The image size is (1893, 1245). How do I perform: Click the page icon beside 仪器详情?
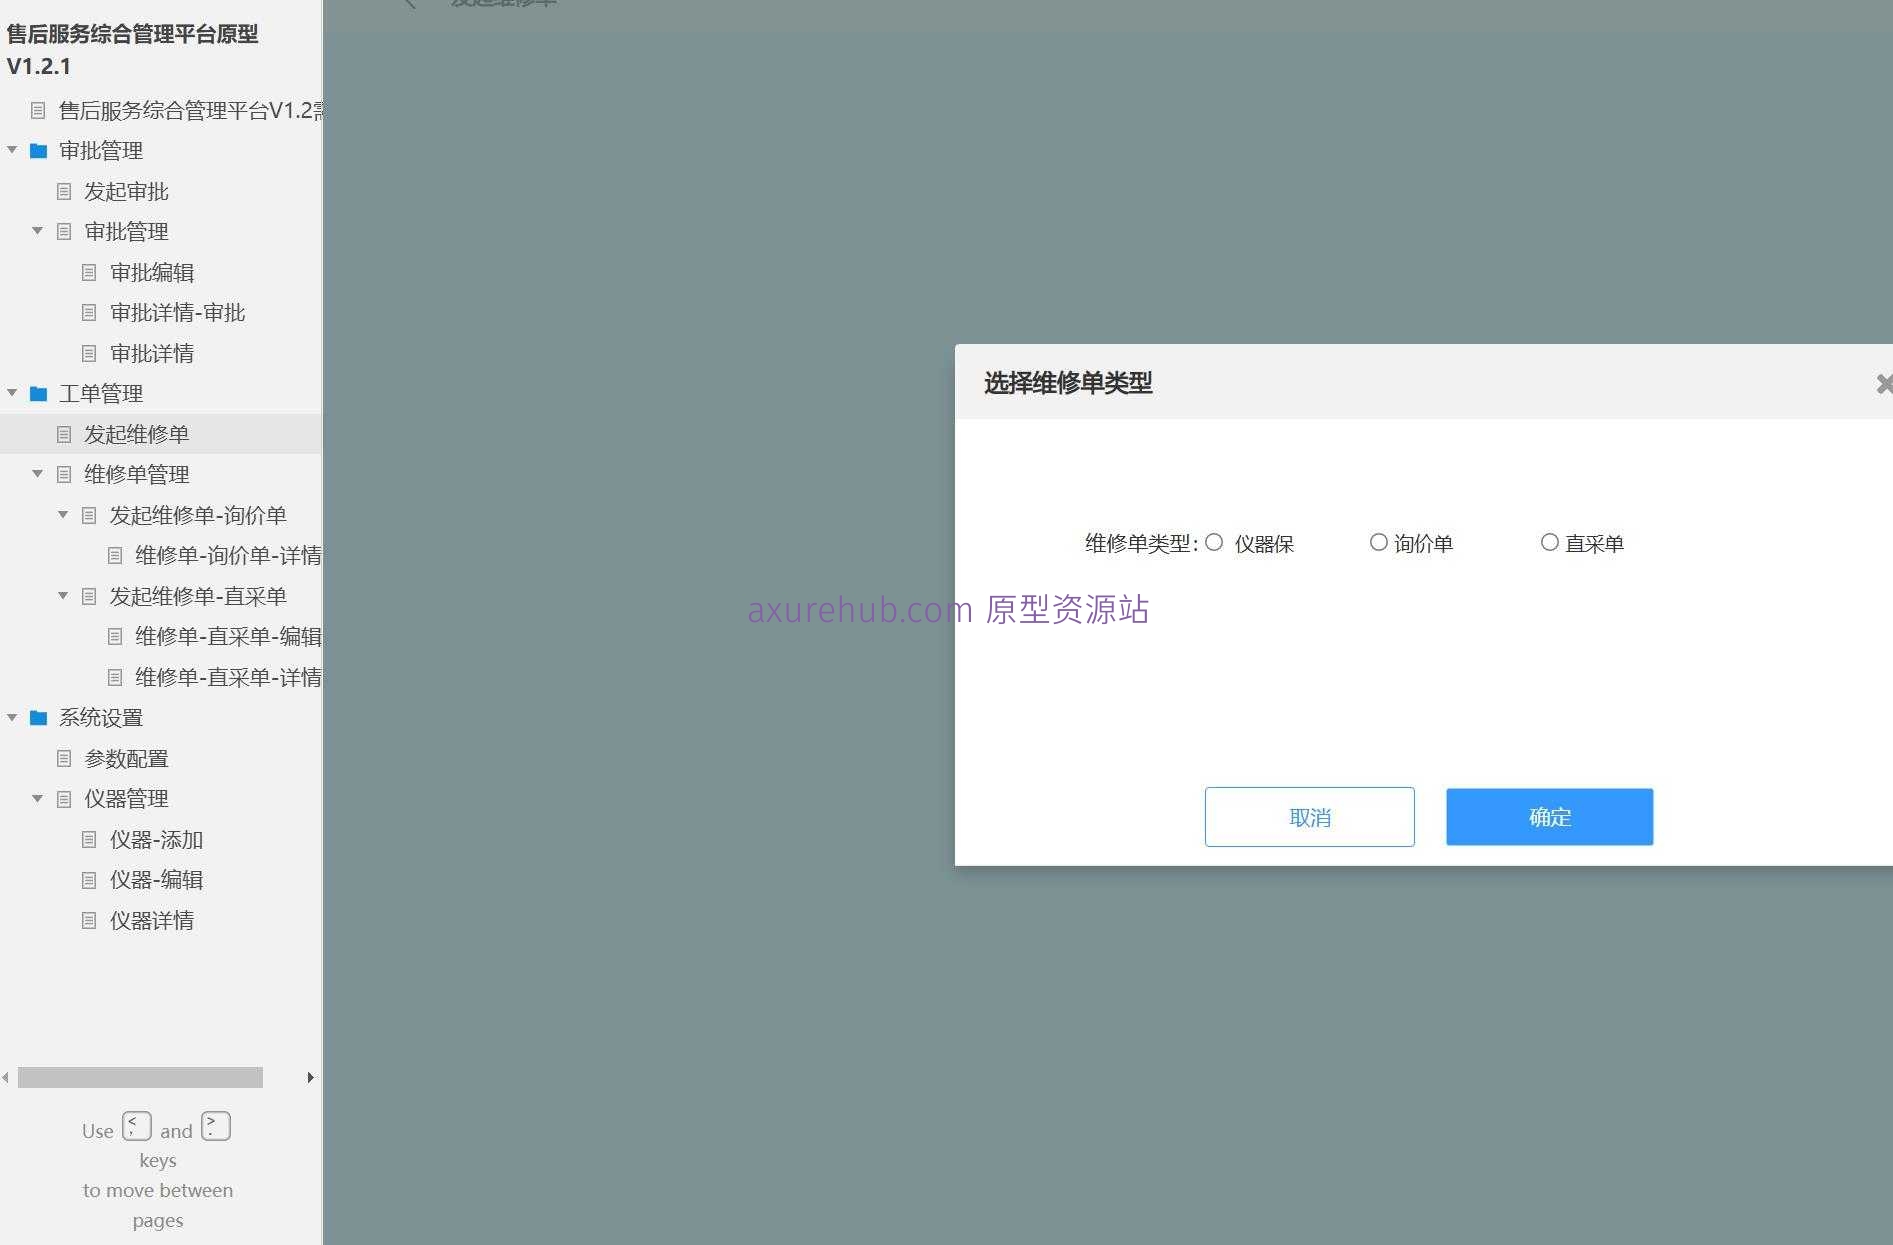89,920
